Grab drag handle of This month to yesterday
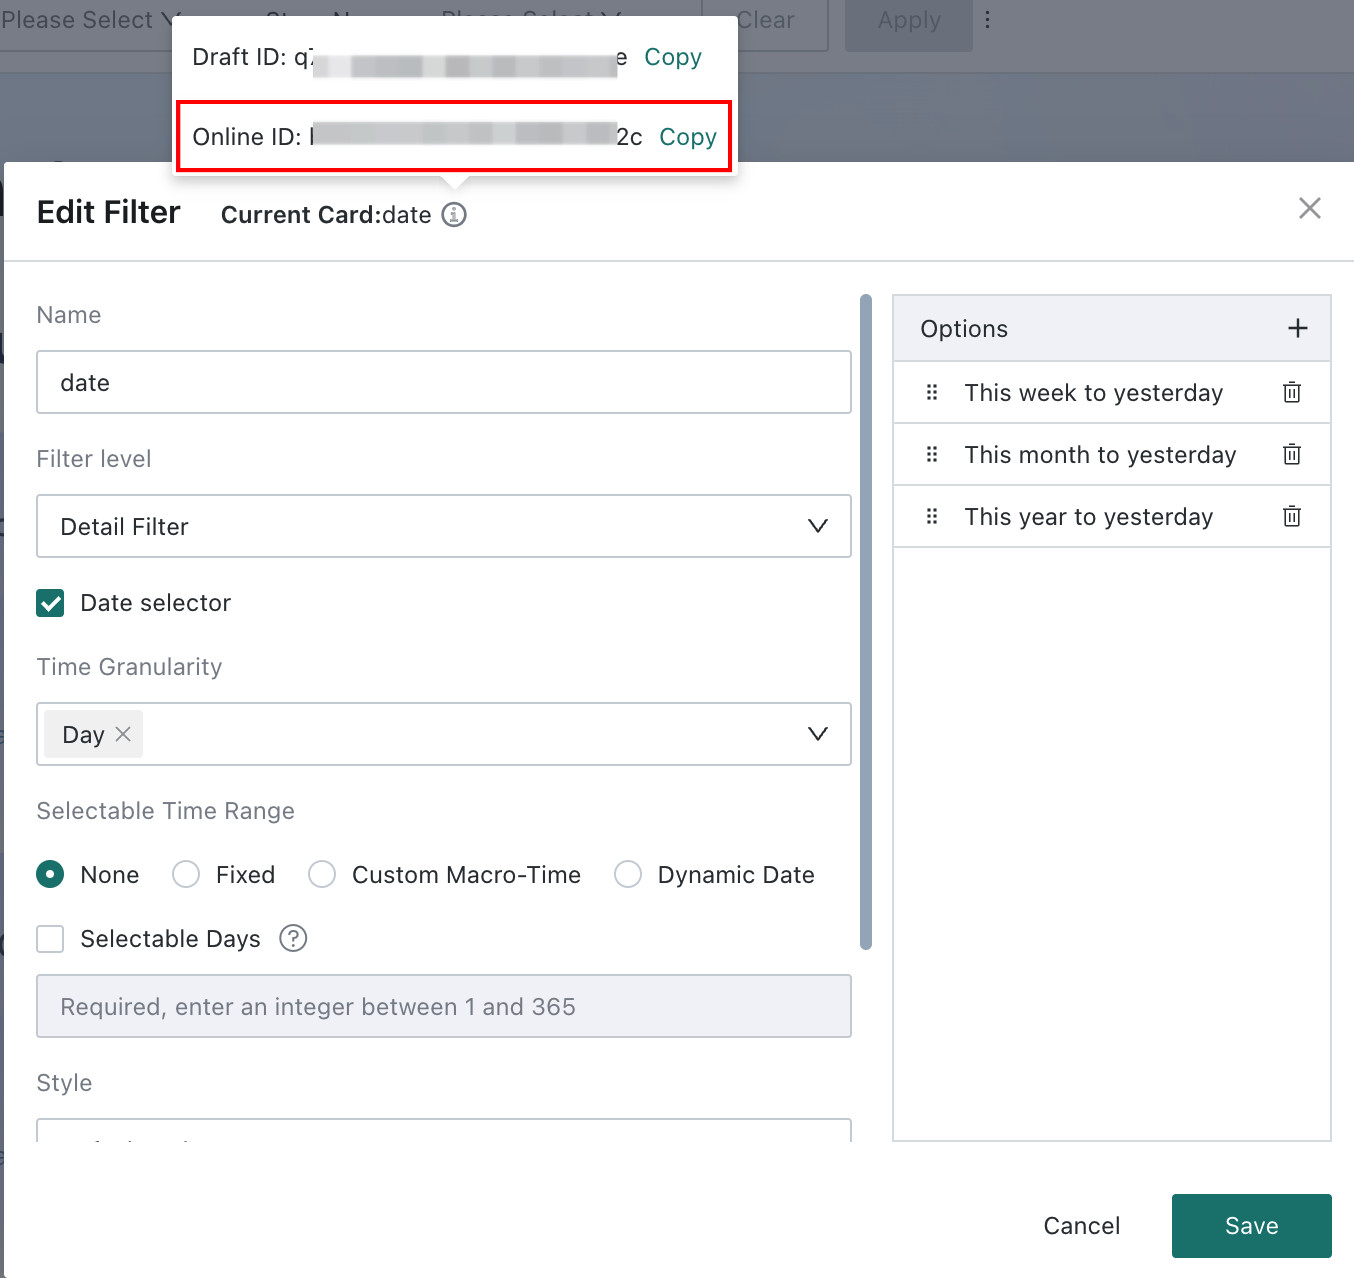 coord(932,454)
